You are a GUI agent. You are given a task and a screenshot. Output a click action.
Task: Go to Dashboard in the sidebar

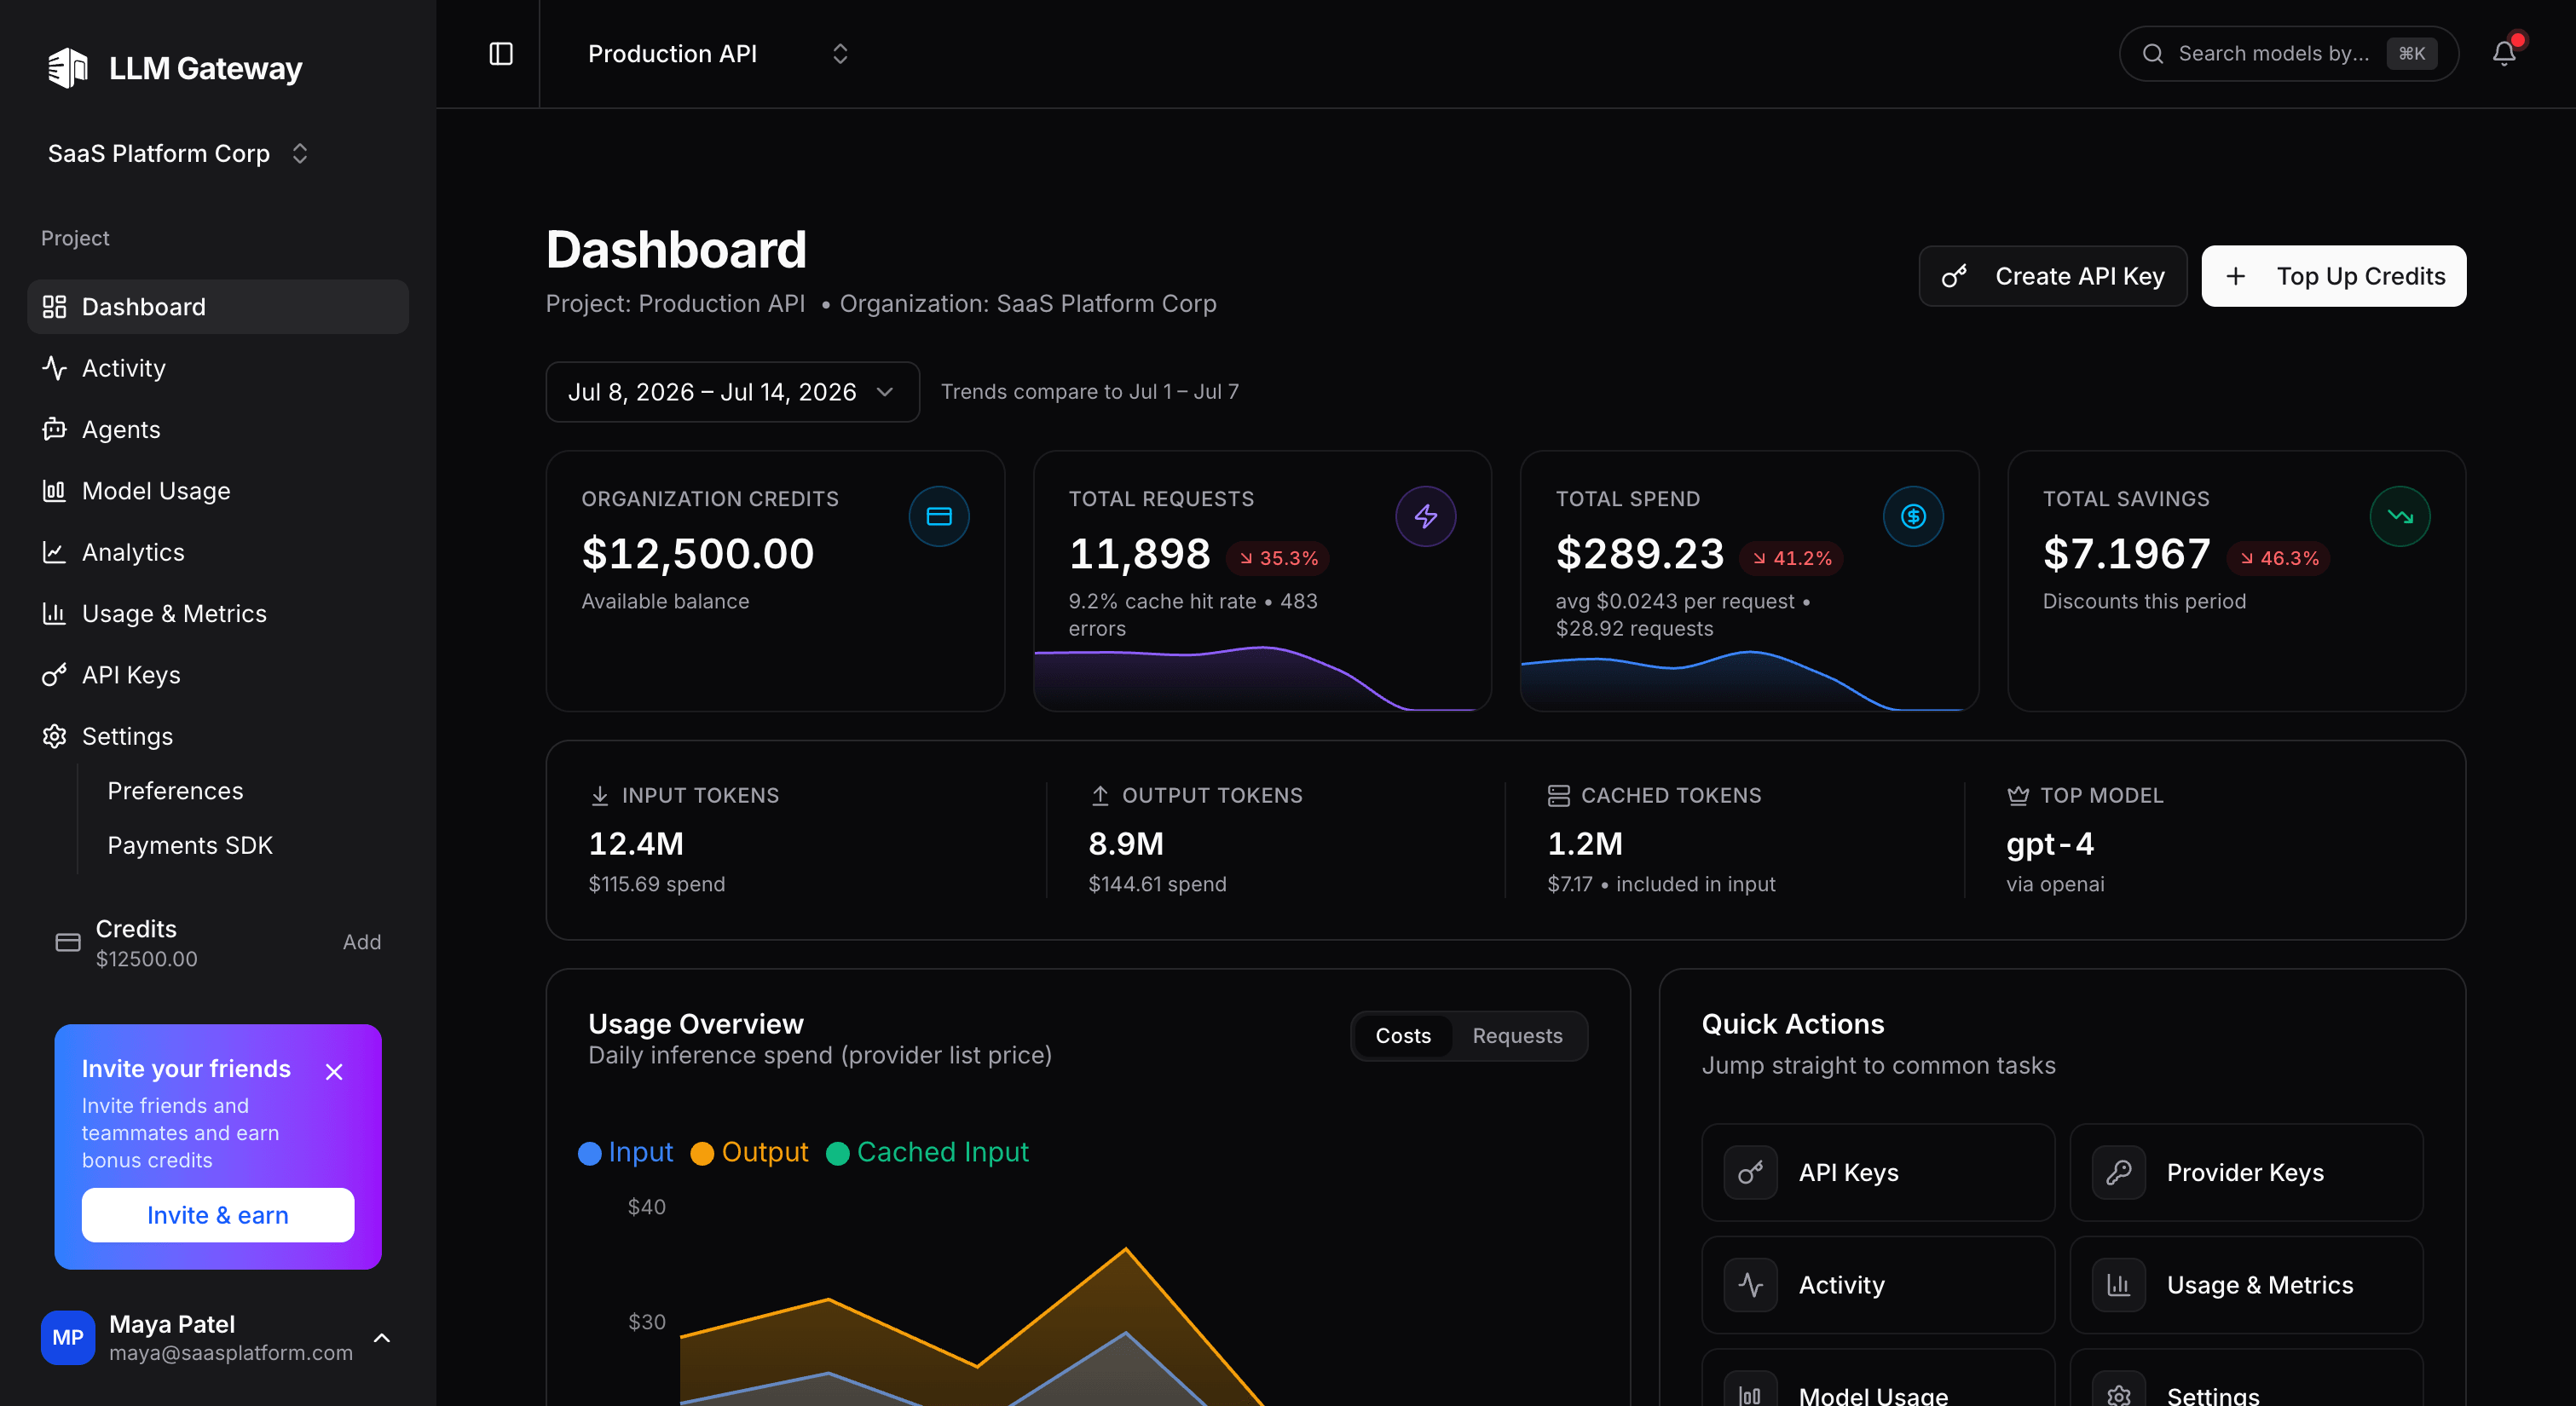[218, 307]
